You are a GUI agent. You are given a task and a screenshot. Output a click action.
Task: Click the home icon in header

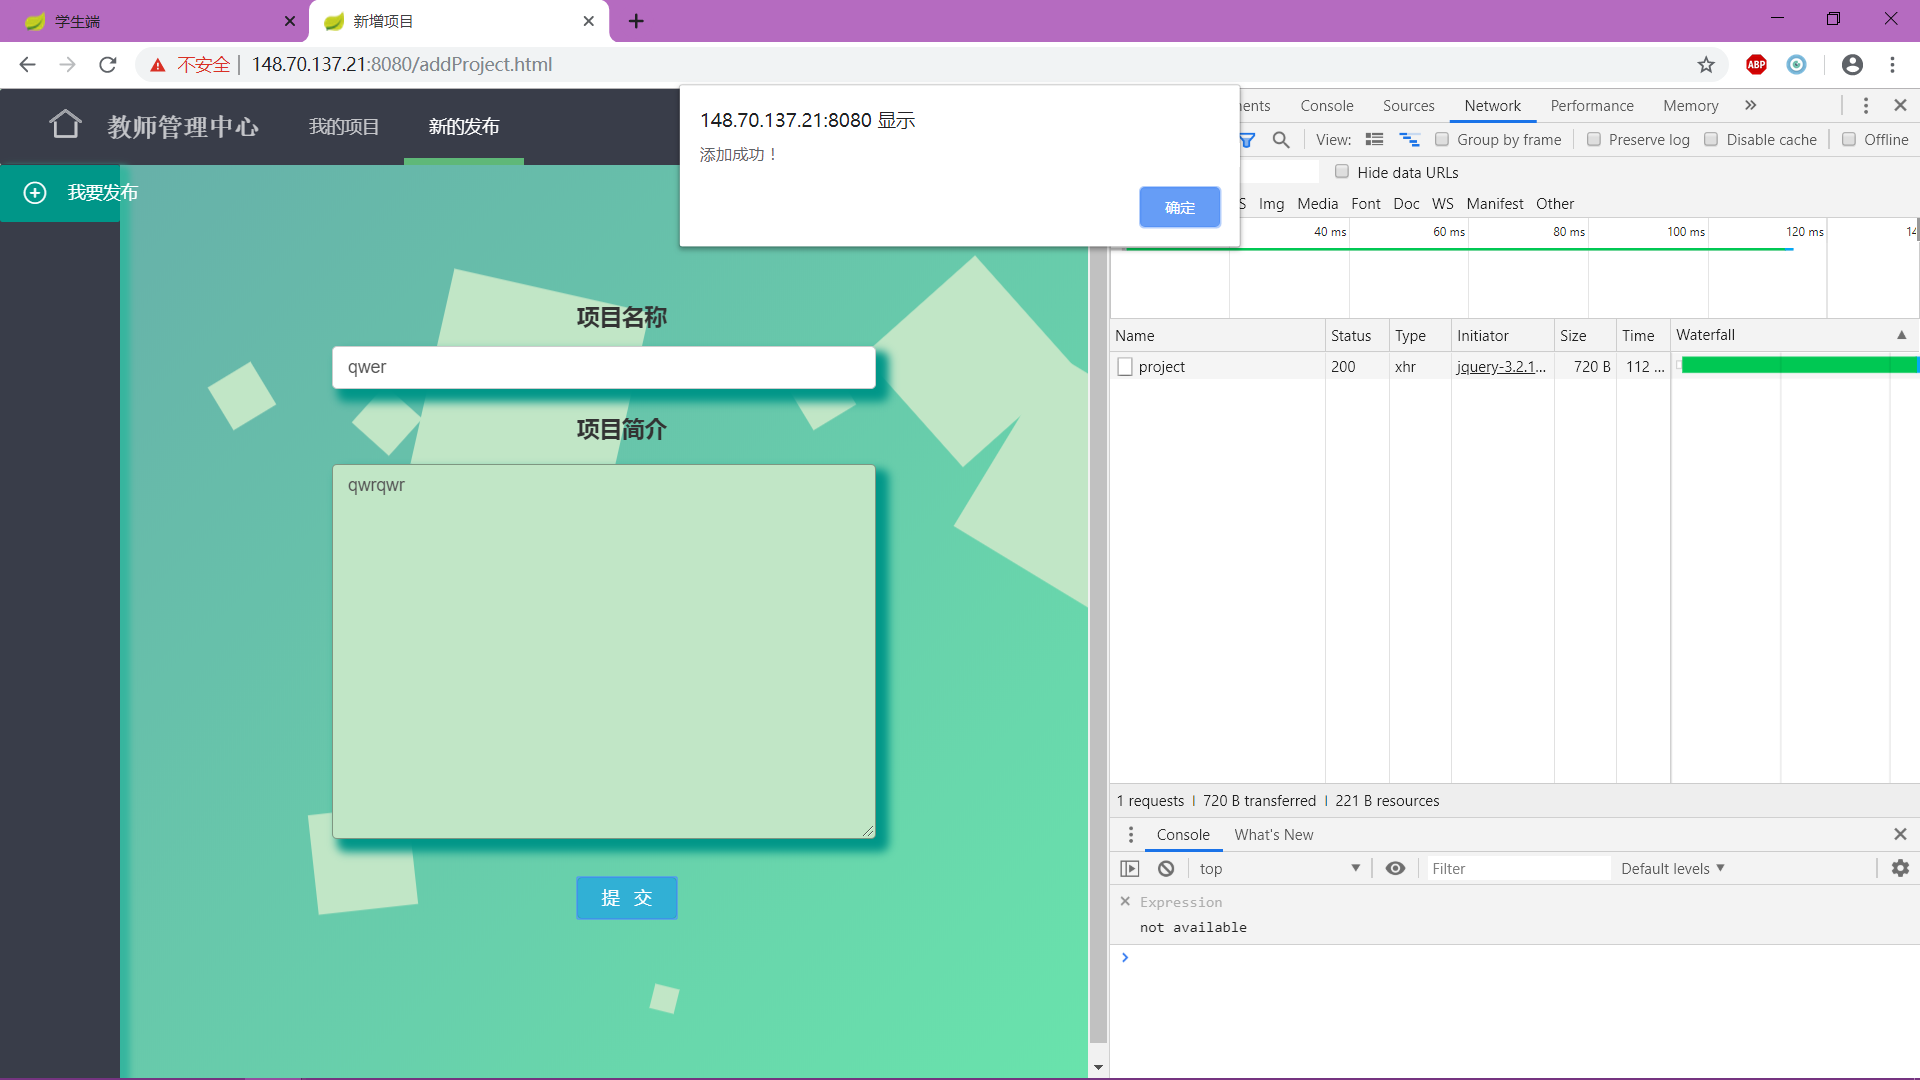[x=65, y=125]
